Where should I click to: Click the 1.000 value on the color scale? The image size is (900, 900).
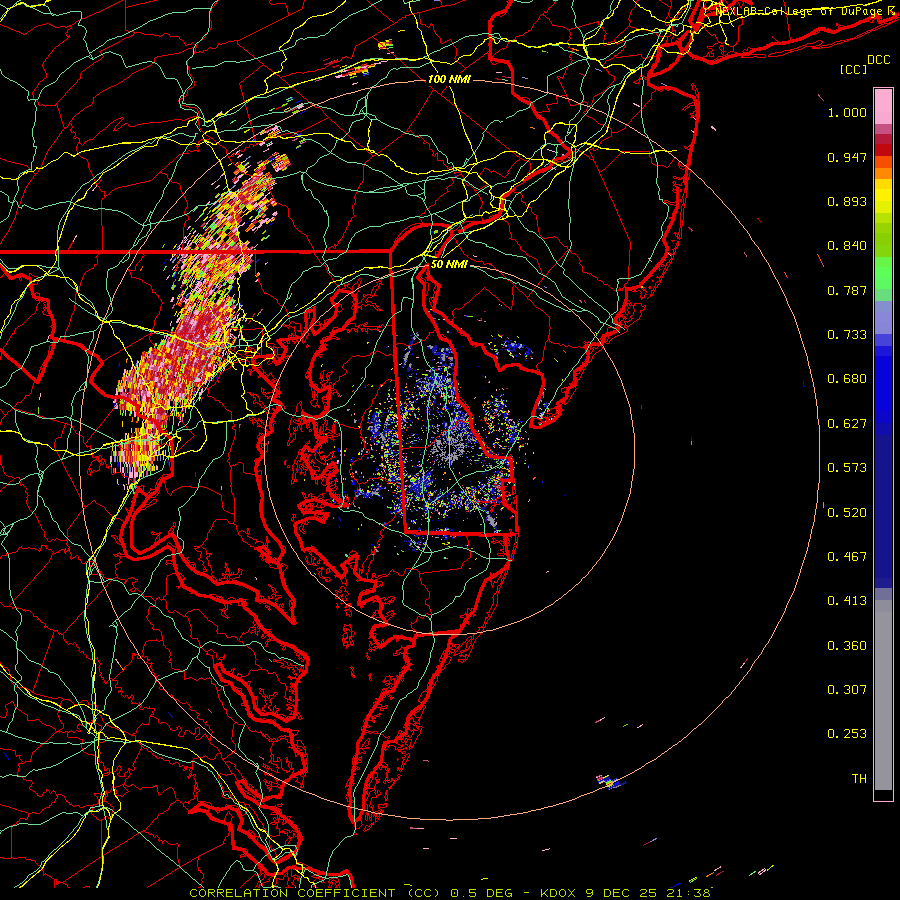[847, 112]
